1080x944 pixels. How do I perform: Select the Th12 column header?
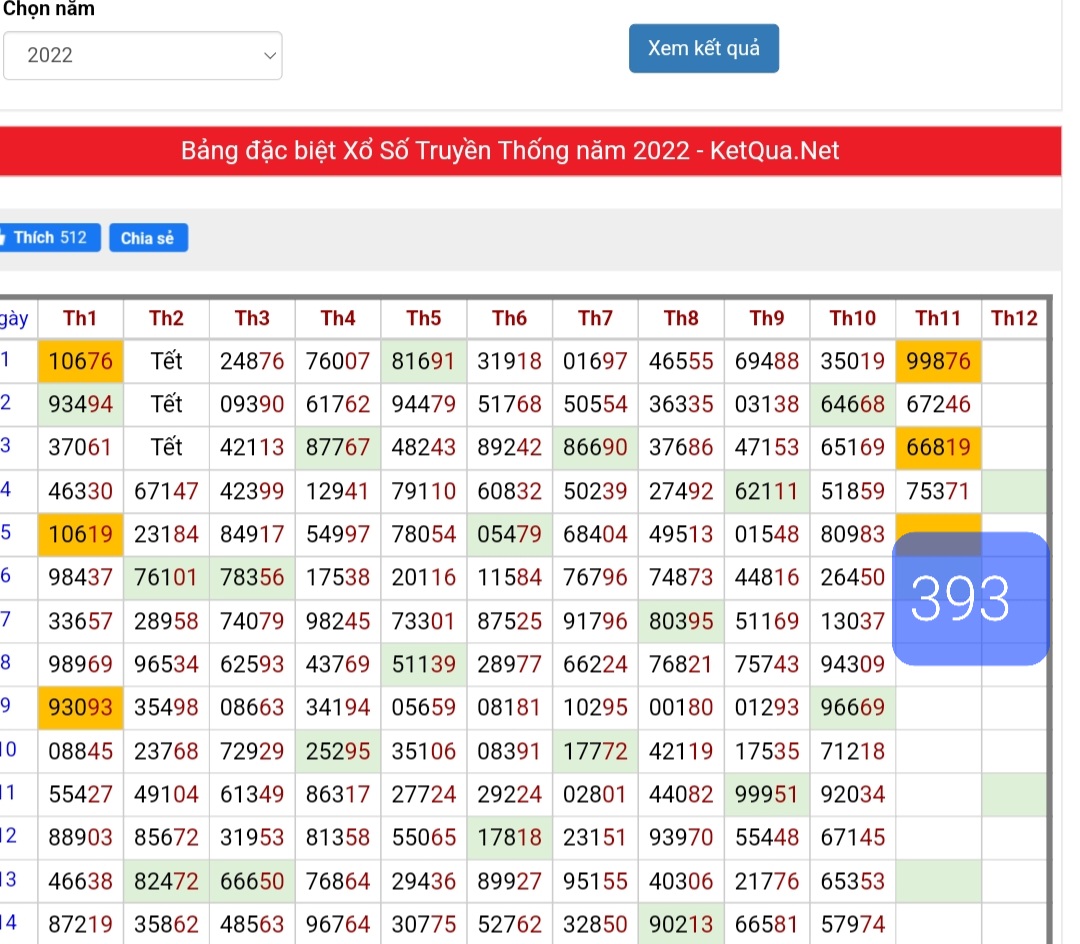[x=1014, y=318]
